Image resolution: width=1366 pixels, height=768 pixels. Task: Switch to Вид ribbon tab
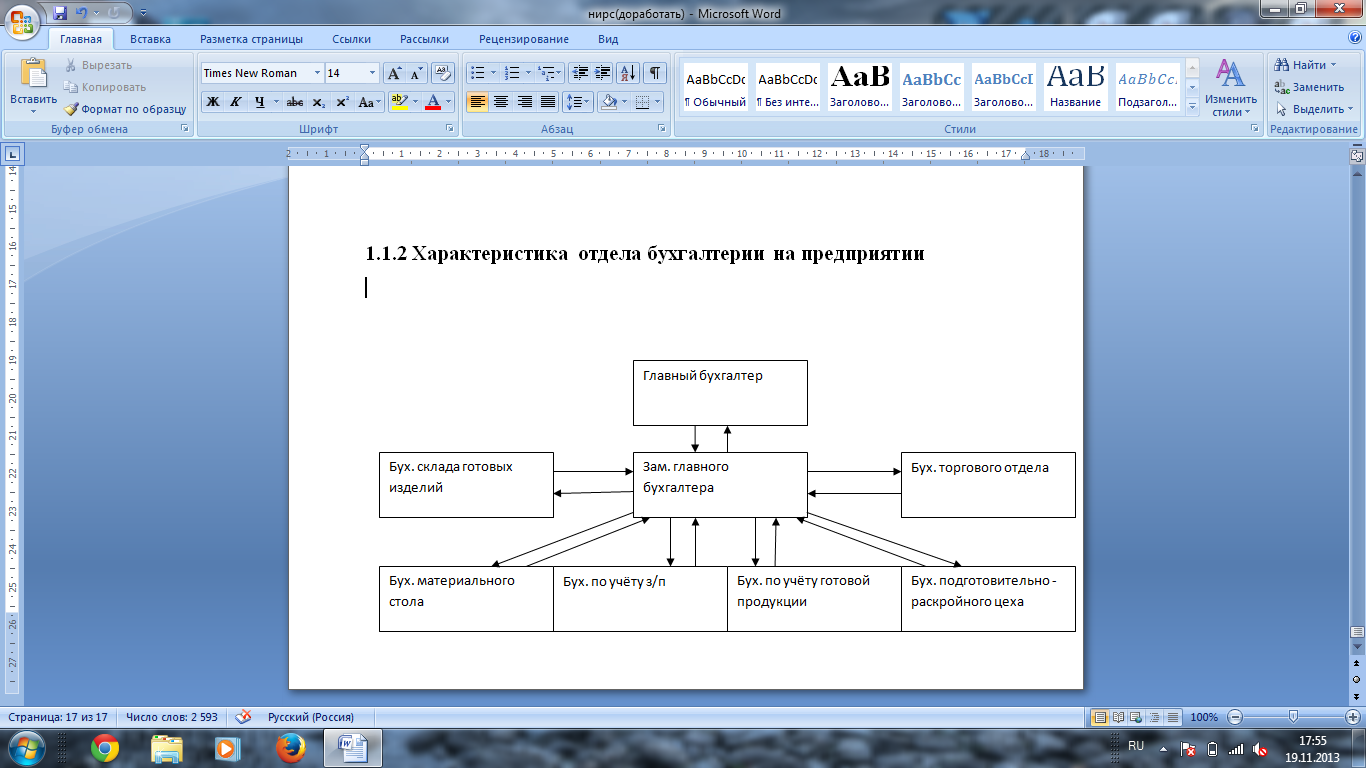608,39
